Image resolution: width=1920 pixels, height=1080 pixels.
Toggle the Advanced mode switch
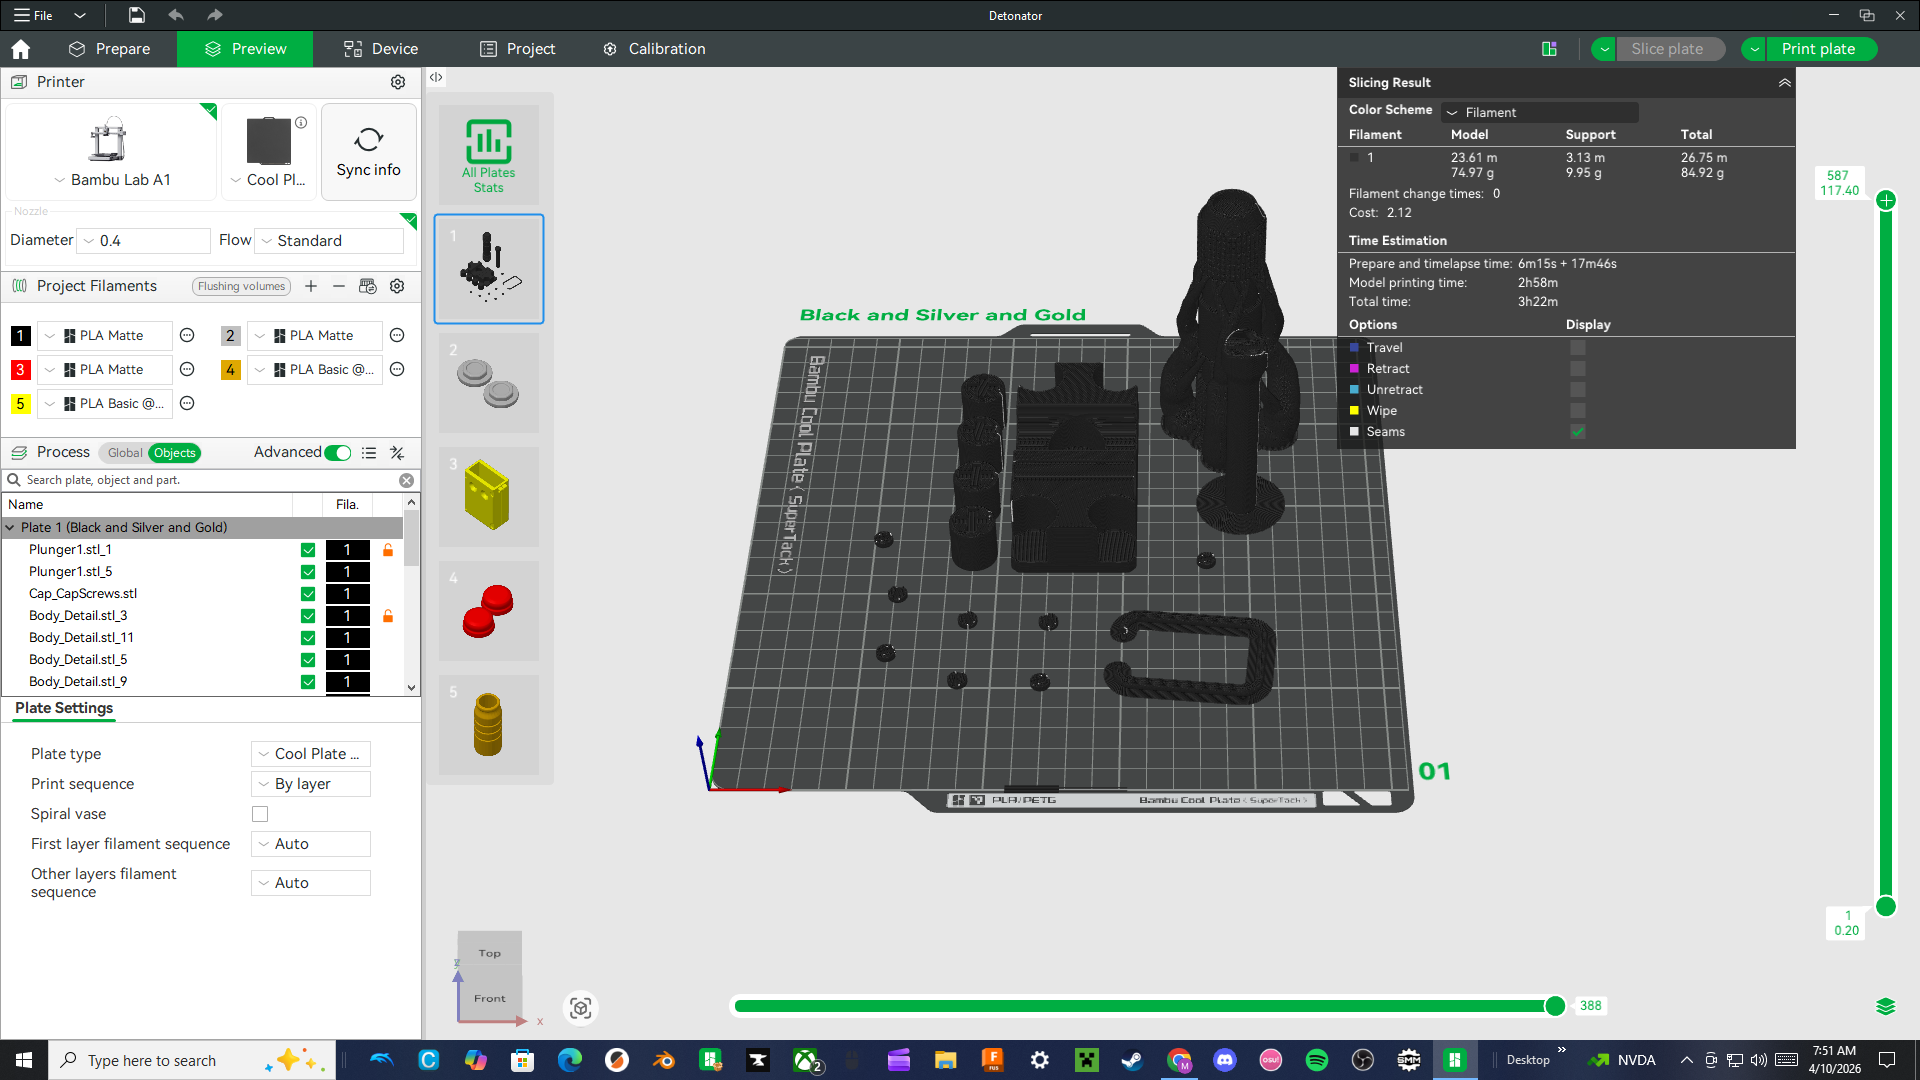tap(338, 453)
